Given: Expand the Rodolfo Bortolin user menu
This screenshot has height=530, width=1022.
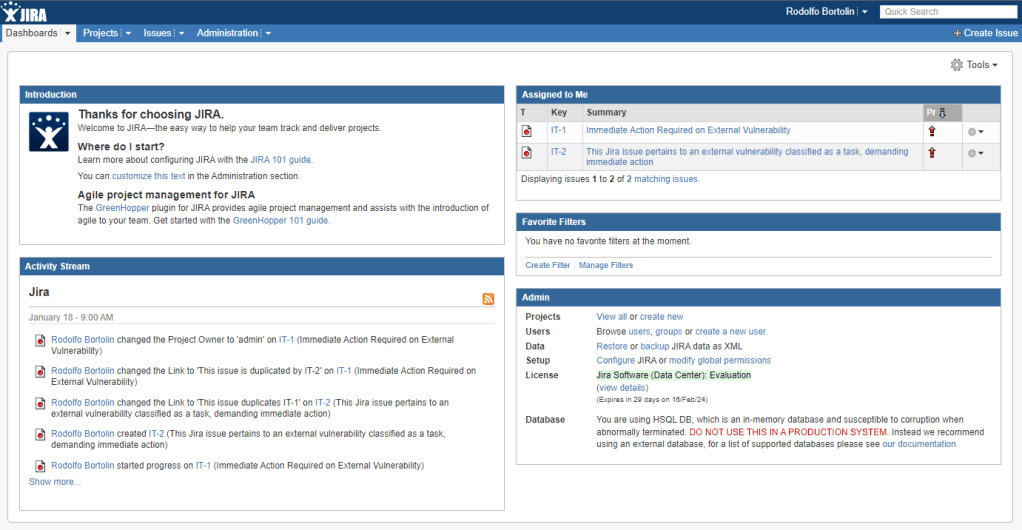Looking at the screenshot, I should click(864, 12).
